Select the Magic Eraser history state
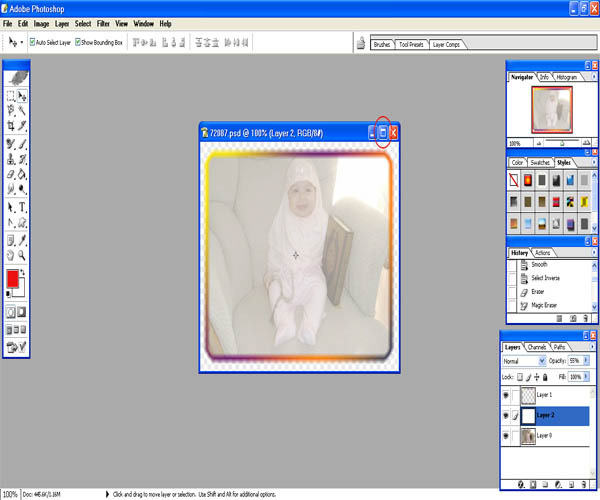The height and width of the screenshot is (500, 600). tap(545, 304)
